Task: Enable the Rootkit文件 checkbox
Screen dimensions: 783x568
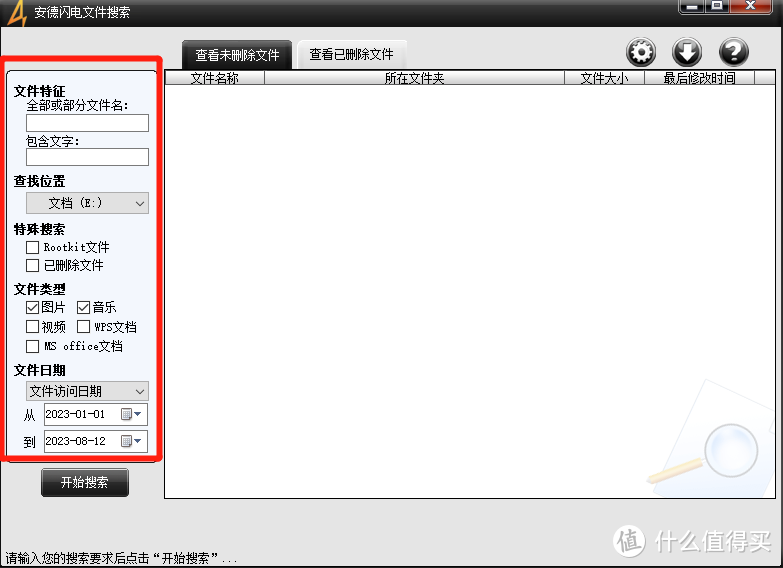Action: coord(32,247)
